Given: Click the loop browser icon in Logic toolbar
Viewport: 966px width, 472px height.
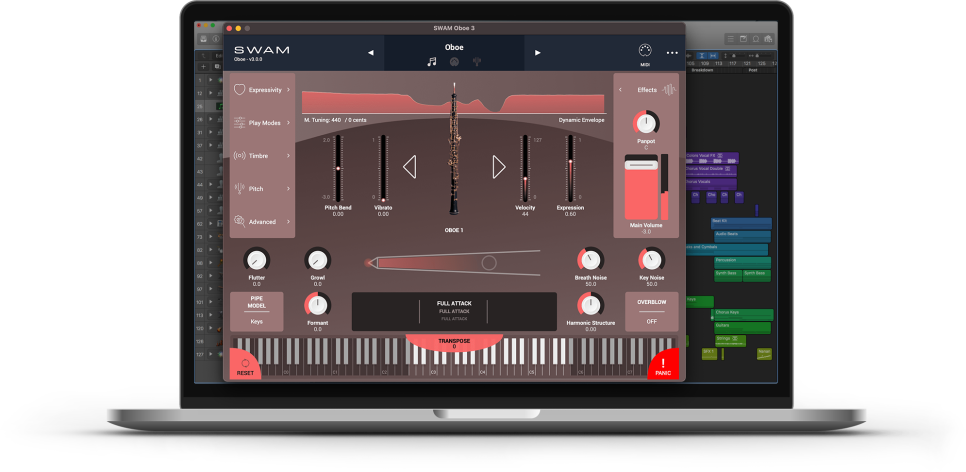Looking at the screenshot, I should [x=756, y=39].
